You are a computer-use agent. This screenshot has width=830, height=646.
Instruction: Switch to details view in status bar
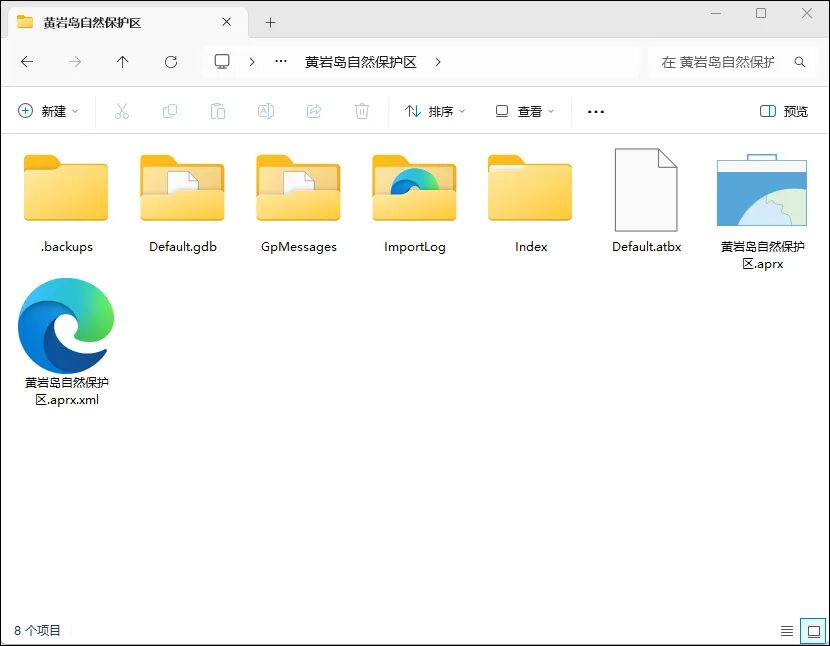coord(787,630)
